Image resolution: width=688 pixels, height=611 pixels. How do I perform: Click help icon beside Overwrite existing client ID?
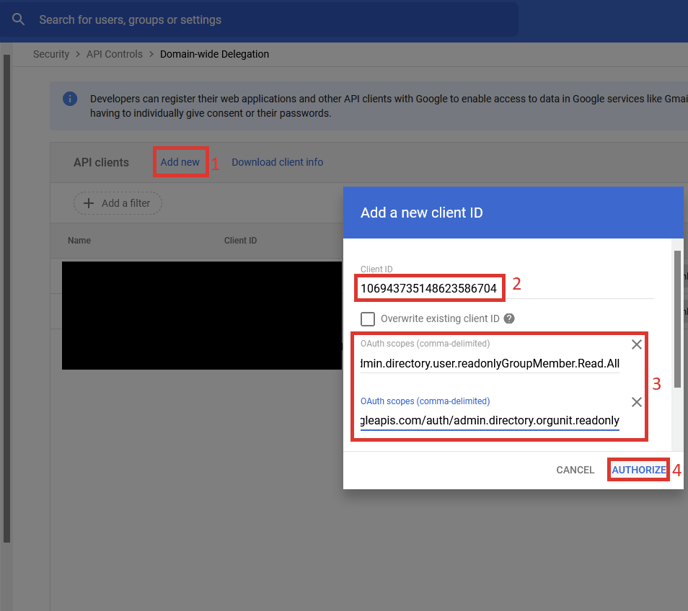[x=509, y=319]
